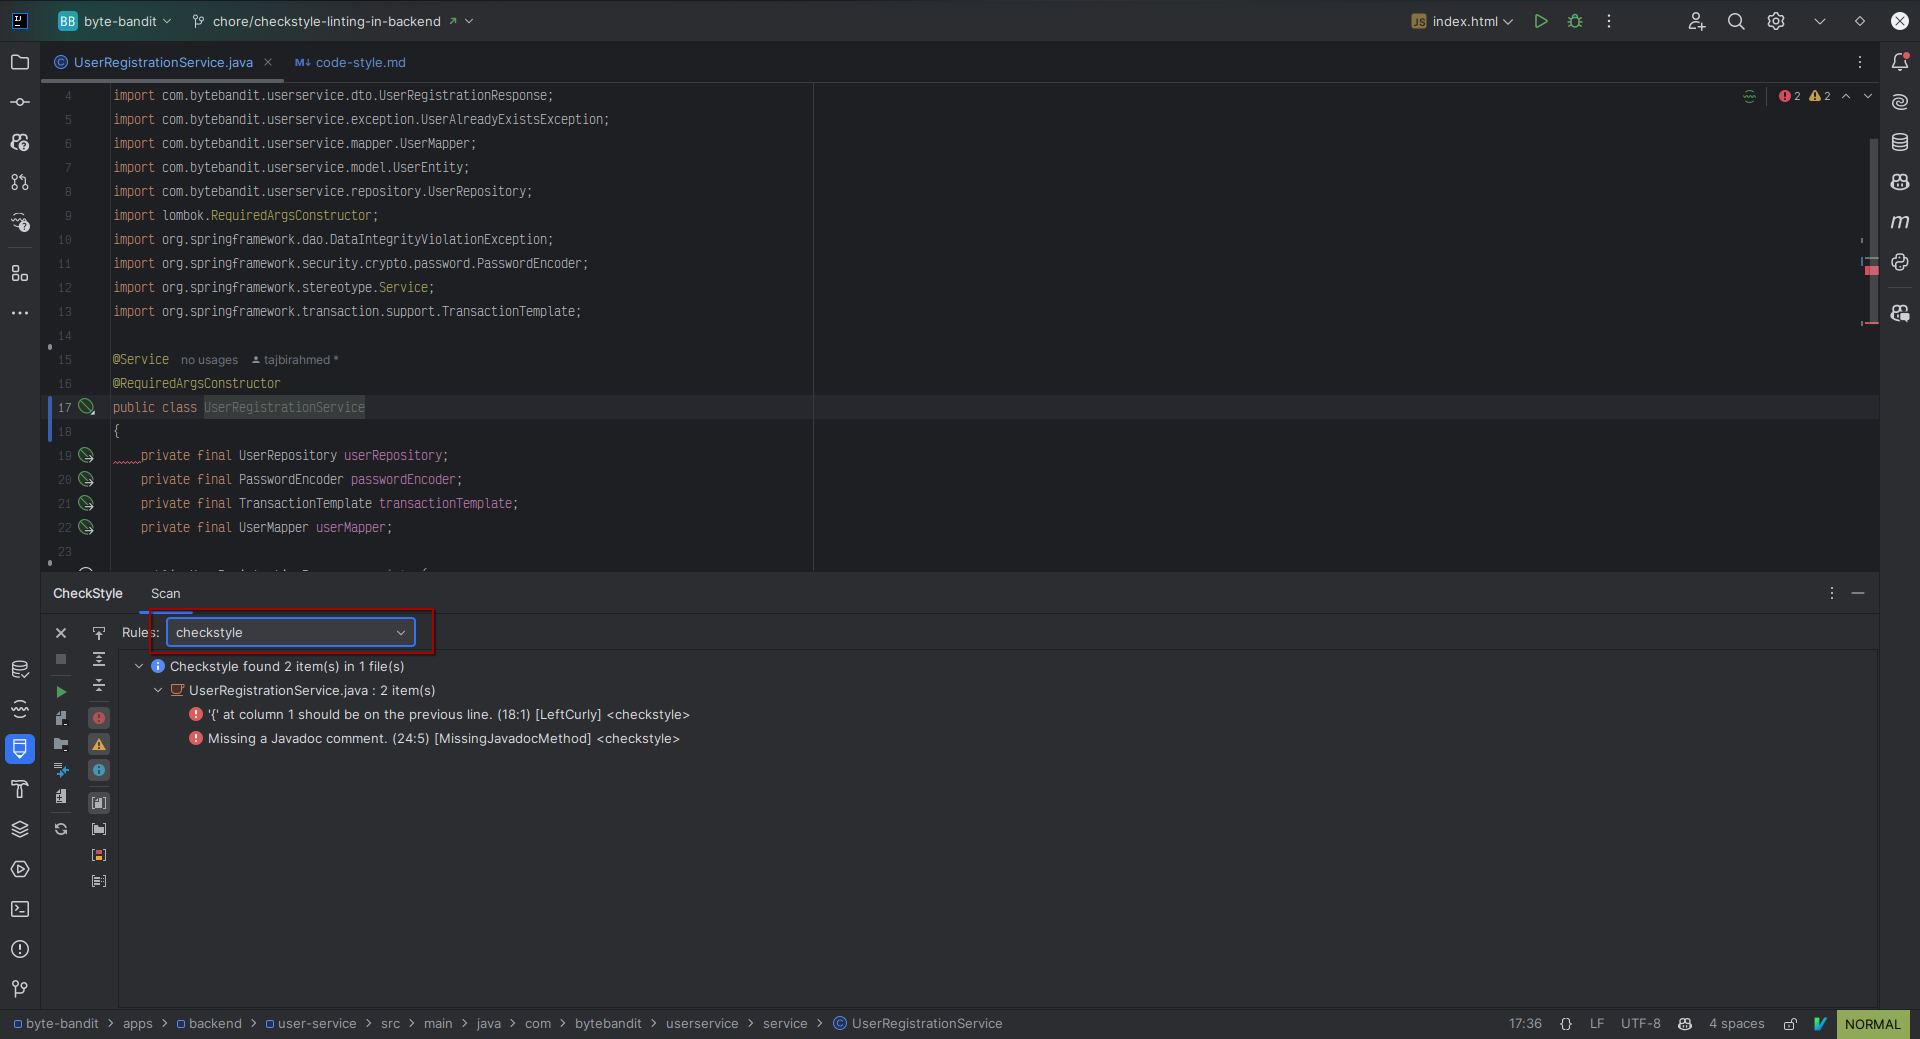Open UTF-8 encoding selector
This screenshot has width=1920, height=1039.
pyautogui.click(x=1640, y=1024)
